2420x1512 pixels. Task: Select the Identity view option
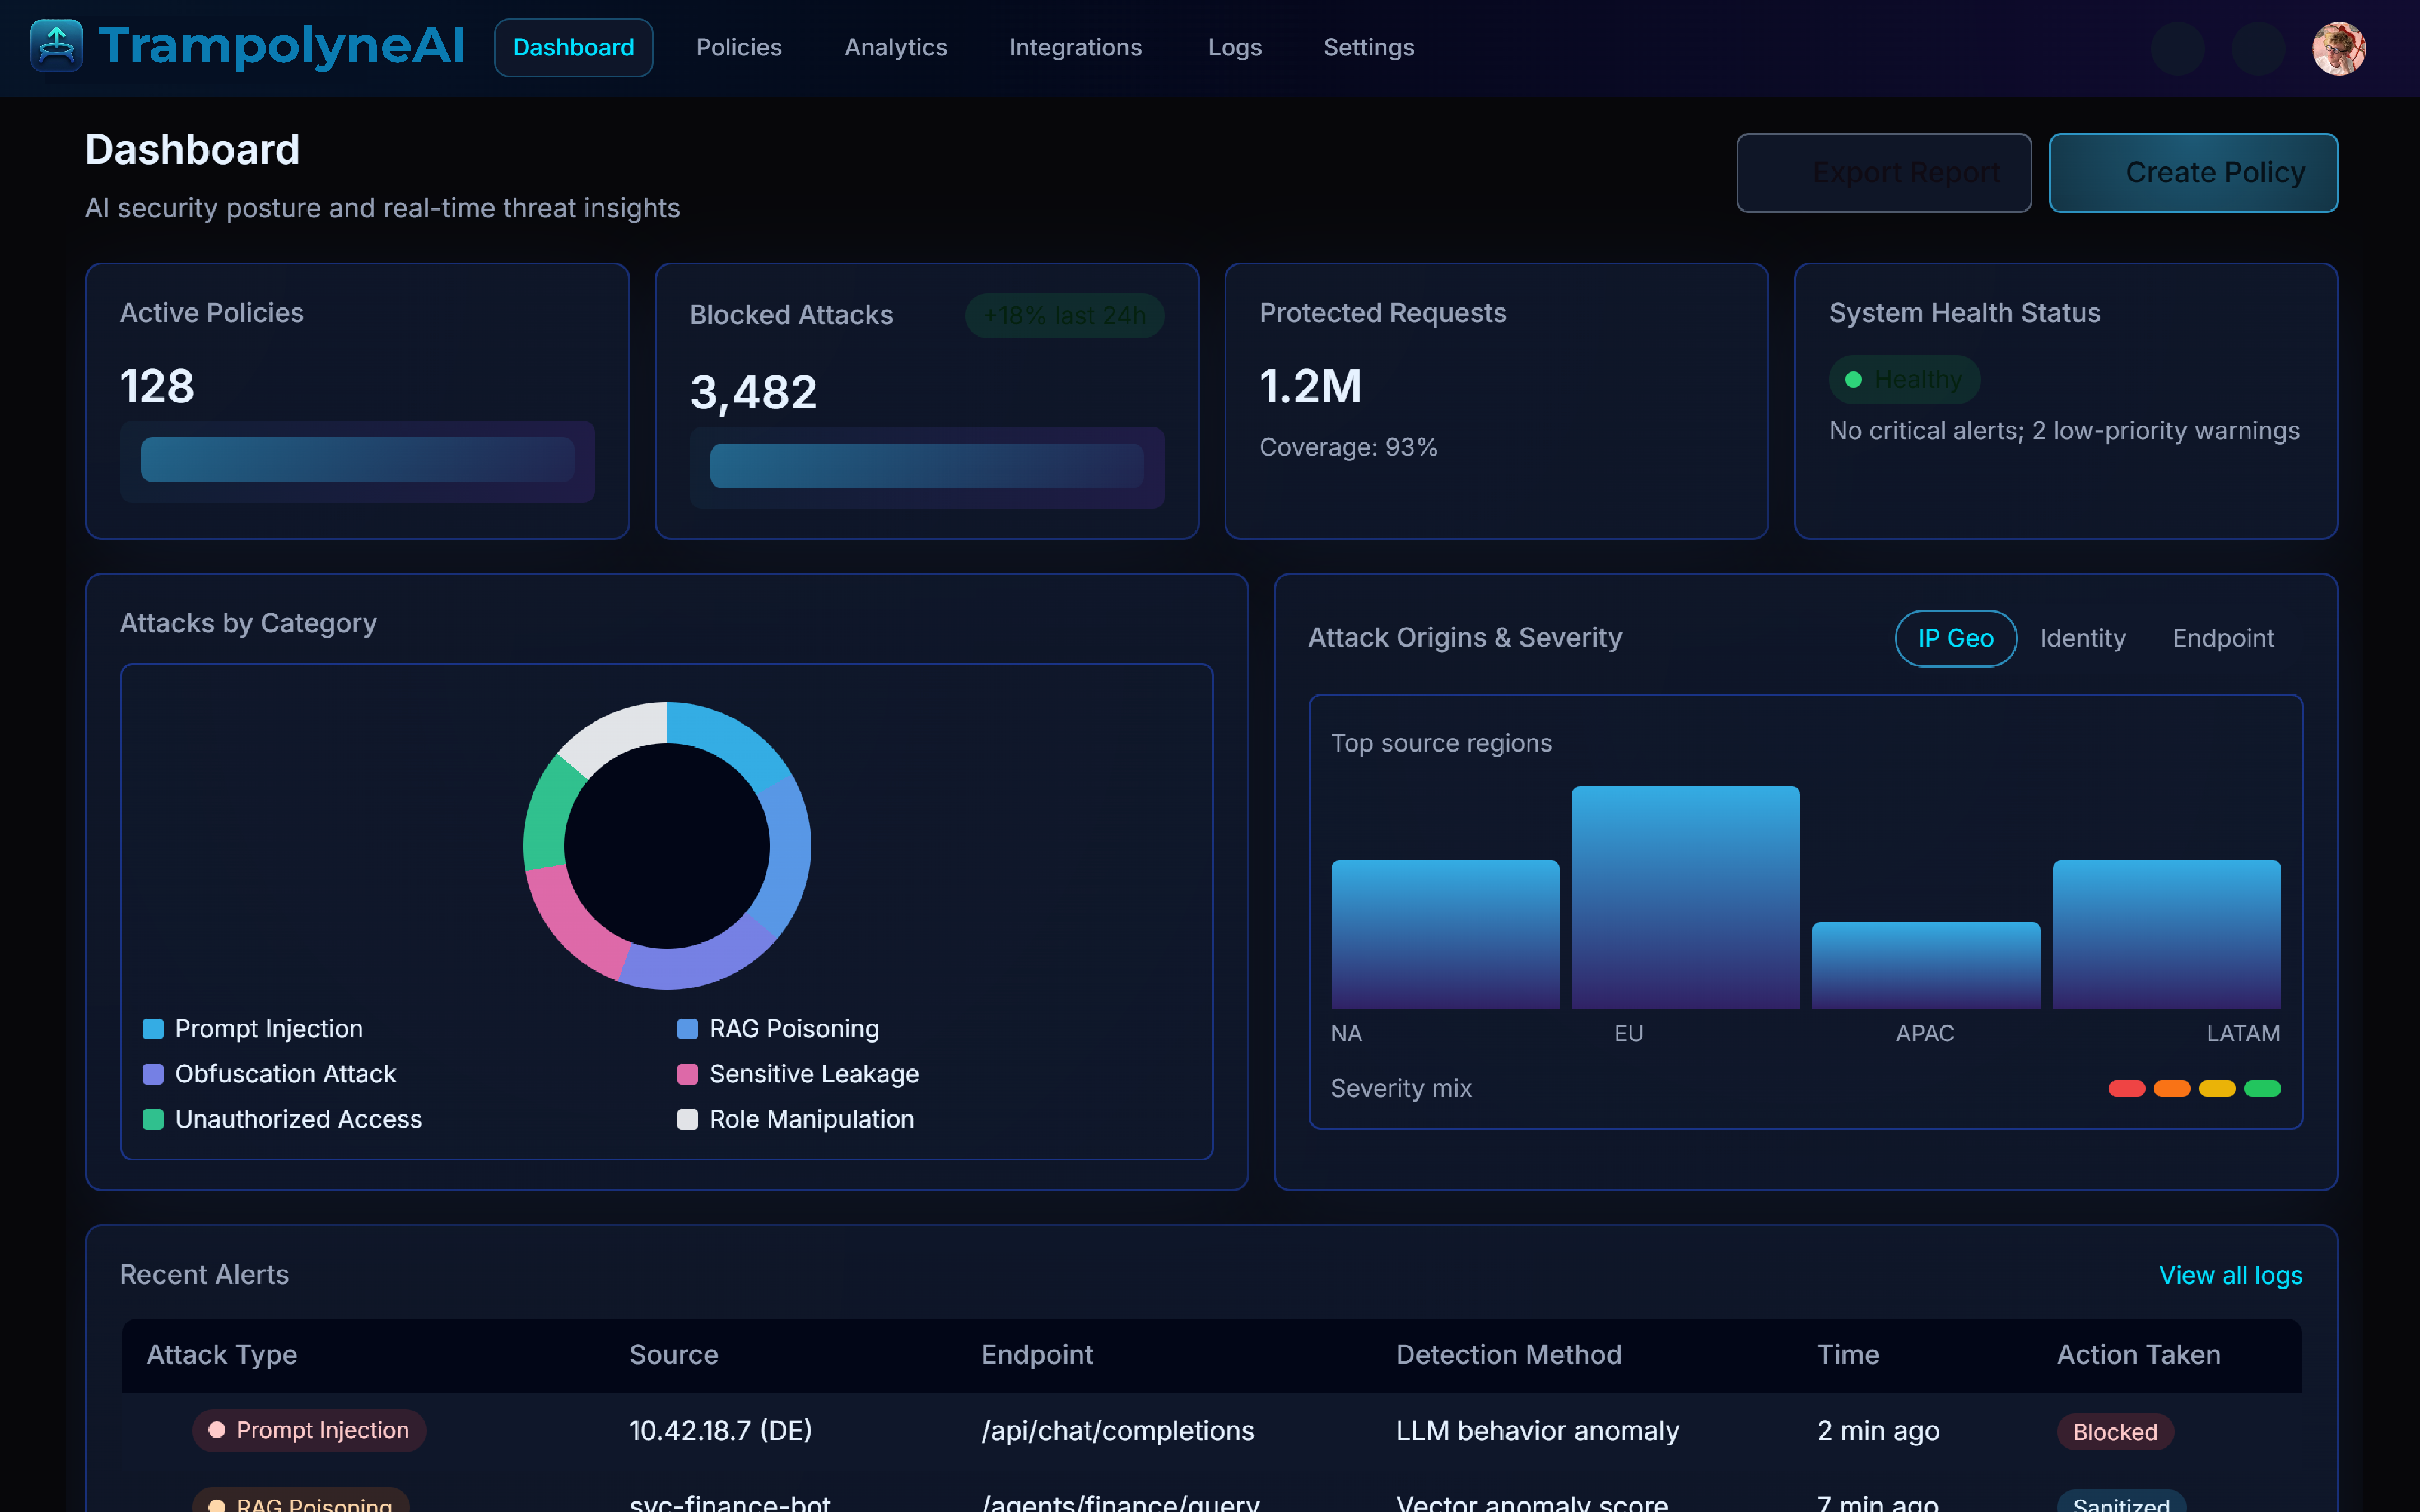coord(2082,638)
